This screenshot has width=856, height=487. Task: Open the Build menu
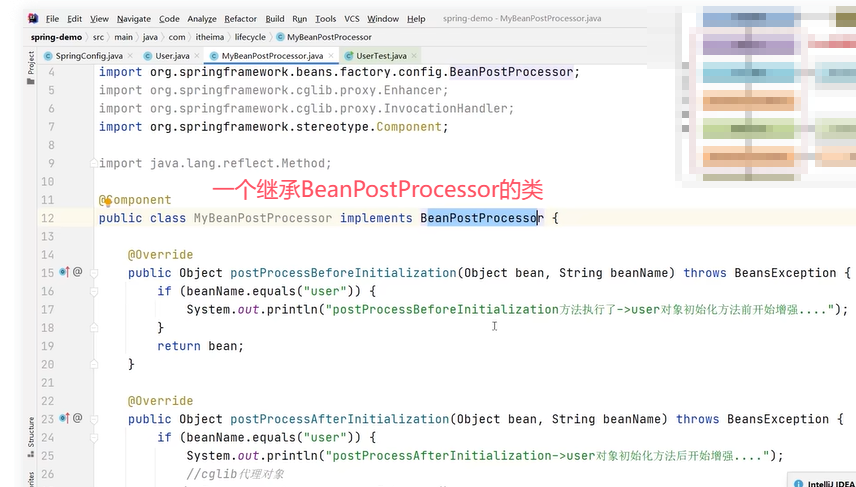[275, 19]
